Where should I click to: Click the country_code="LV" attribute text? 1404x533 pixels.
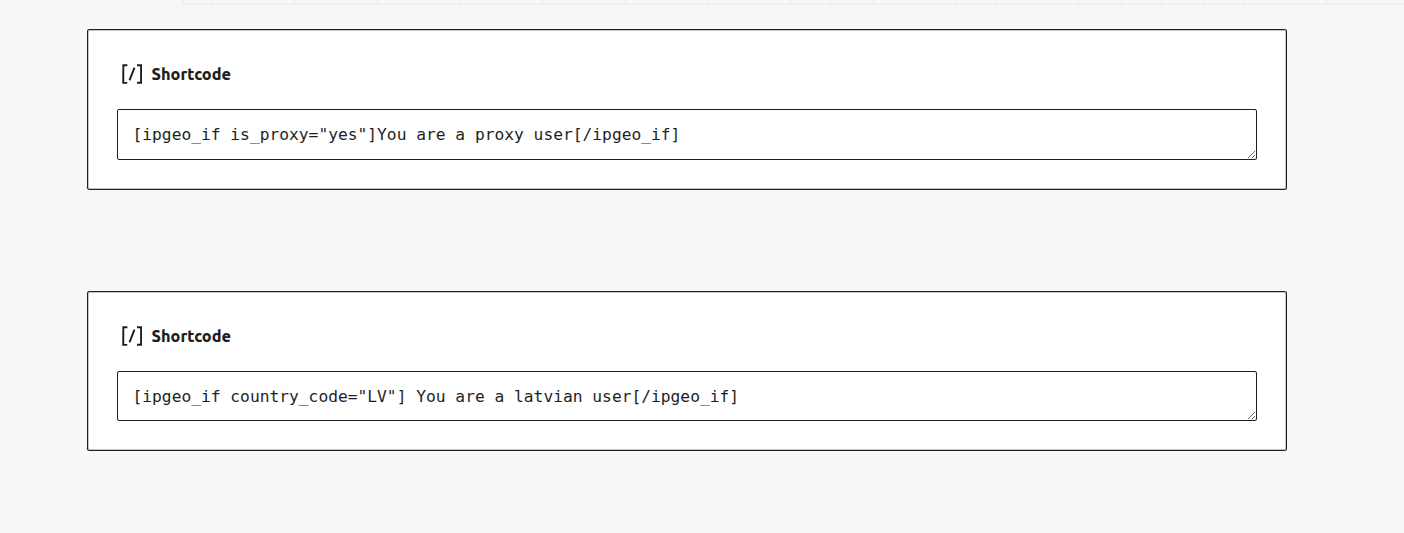tap(313, 397)
